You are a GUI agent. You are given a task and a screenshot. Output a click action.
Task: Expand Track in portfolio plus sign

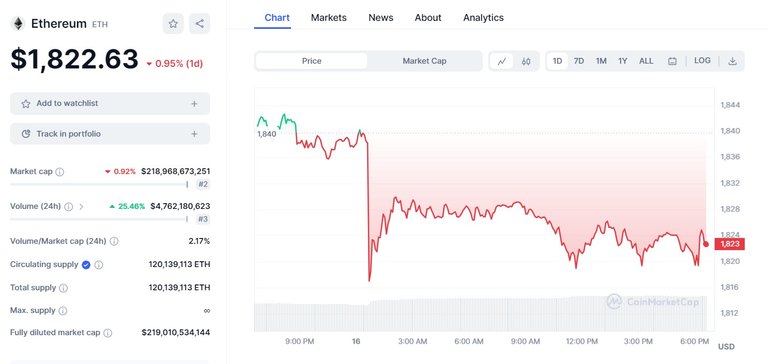[x=194, y=134]
